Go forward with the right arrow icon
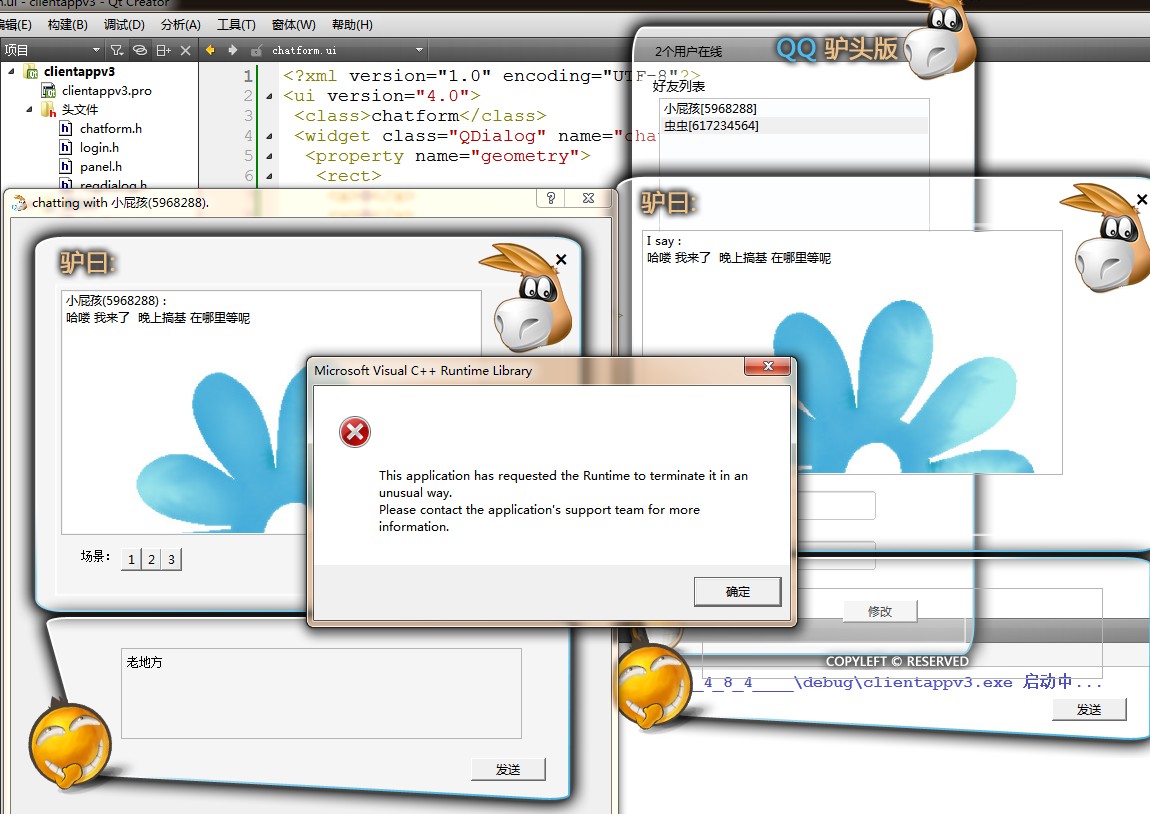 pyautogui.click(x=232, y=50)
